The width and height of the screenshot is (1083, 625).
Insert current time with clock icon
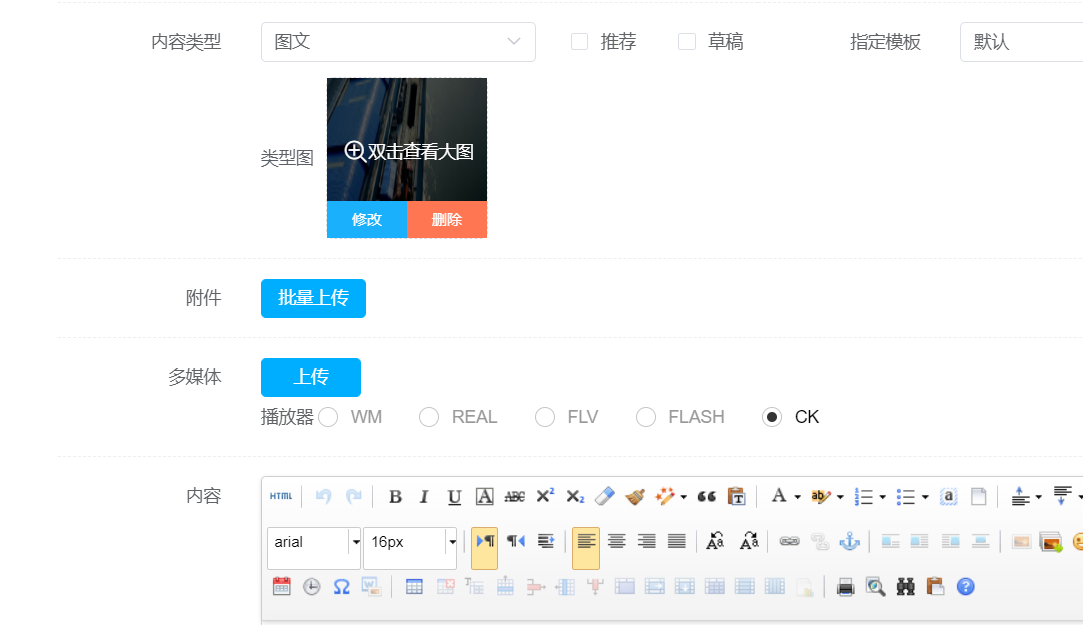click(312, 586)
